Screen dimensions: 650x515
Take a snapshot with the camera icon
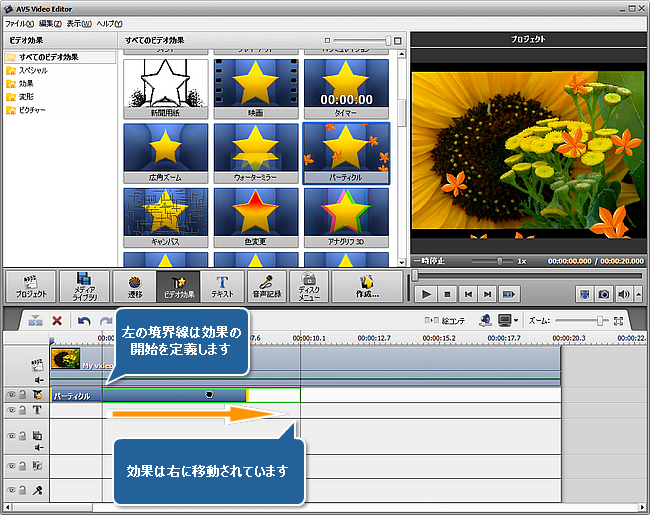[x=603, y=294]
